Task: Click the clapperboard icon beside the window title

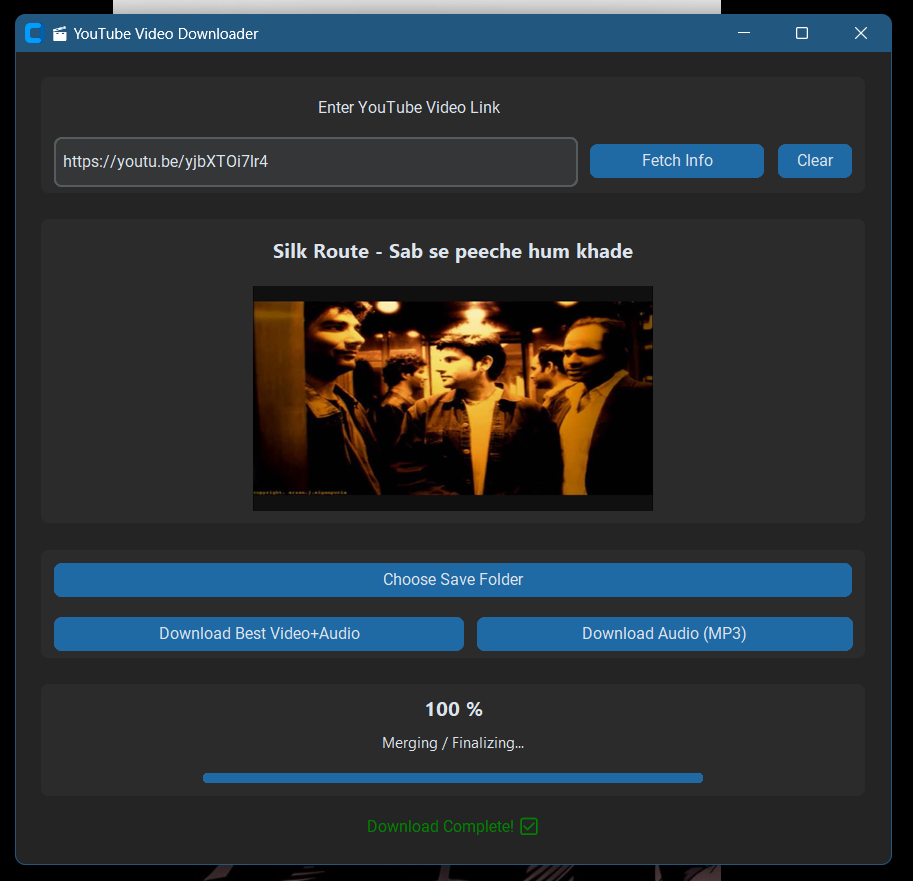Action: pyautogui.click(x=59, y=34)
